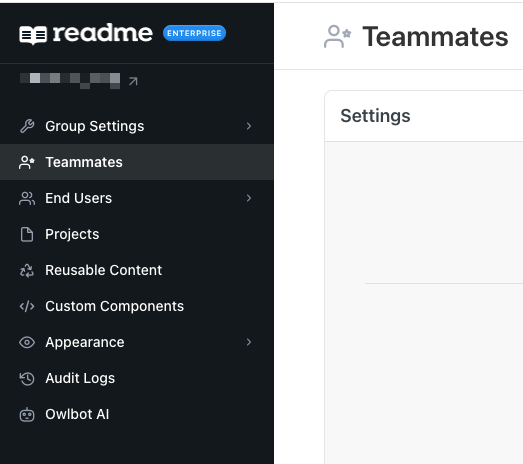Click the Projects file icon
Image resolution: width=523 pixels, height=464 pixels.
pos(27,234)
